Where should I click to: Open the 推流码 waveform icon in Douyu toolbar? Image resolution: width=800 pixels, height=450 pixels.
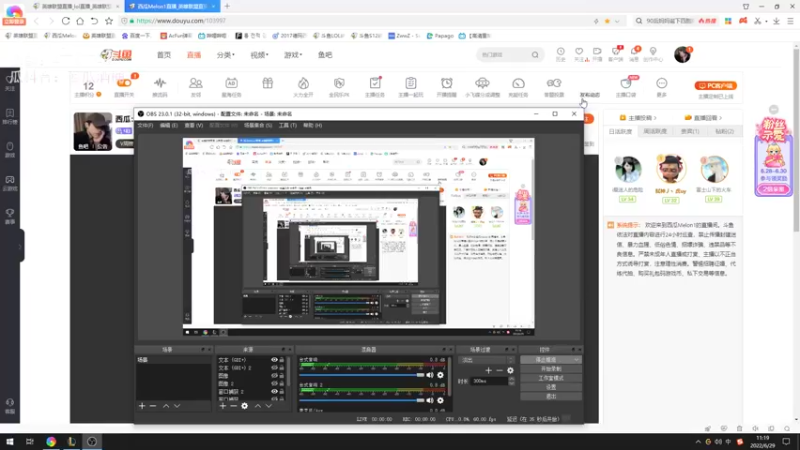(x=160, y=83)
